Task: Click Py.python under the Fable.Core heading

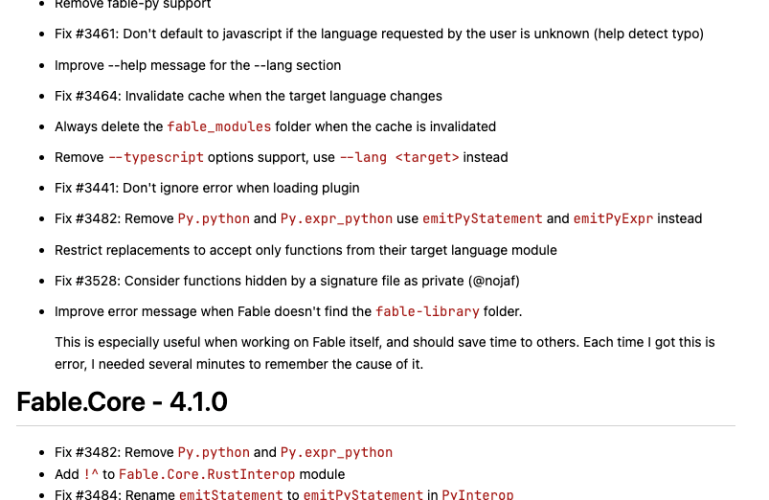Action: [213, 452]
